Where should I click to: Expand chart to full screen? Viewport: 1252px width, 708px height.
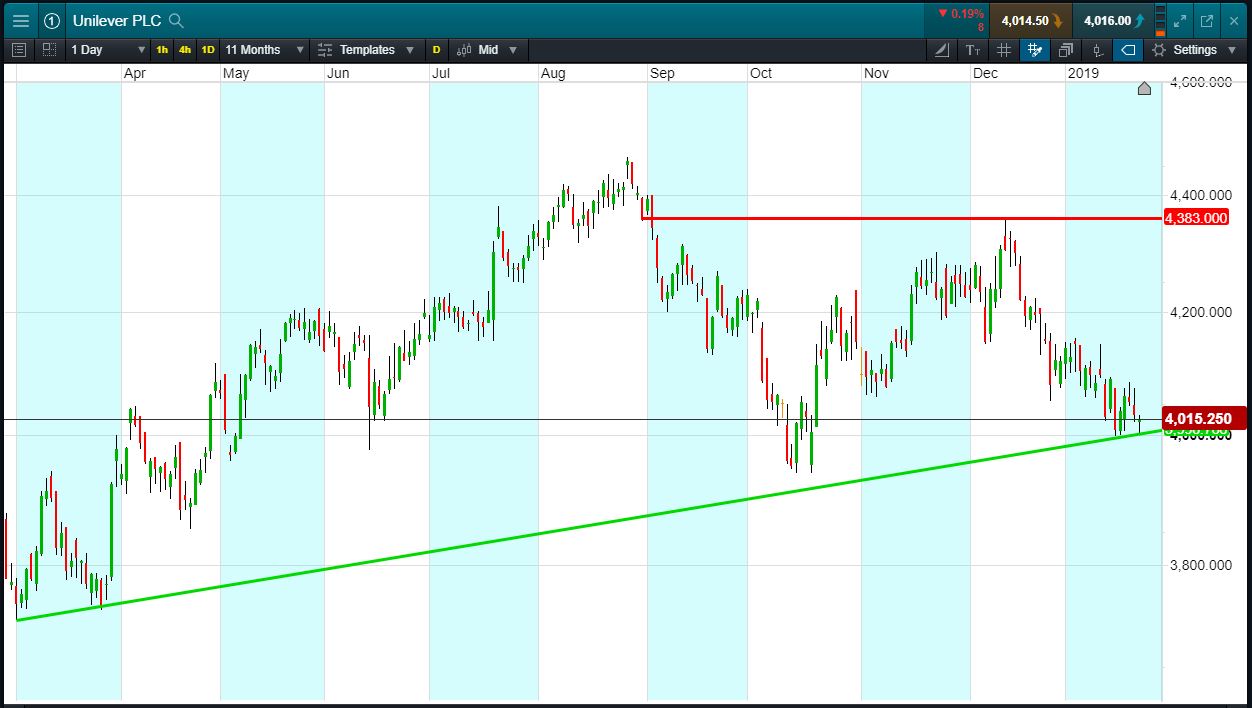pyautogui.click(x=1181, y=20)
